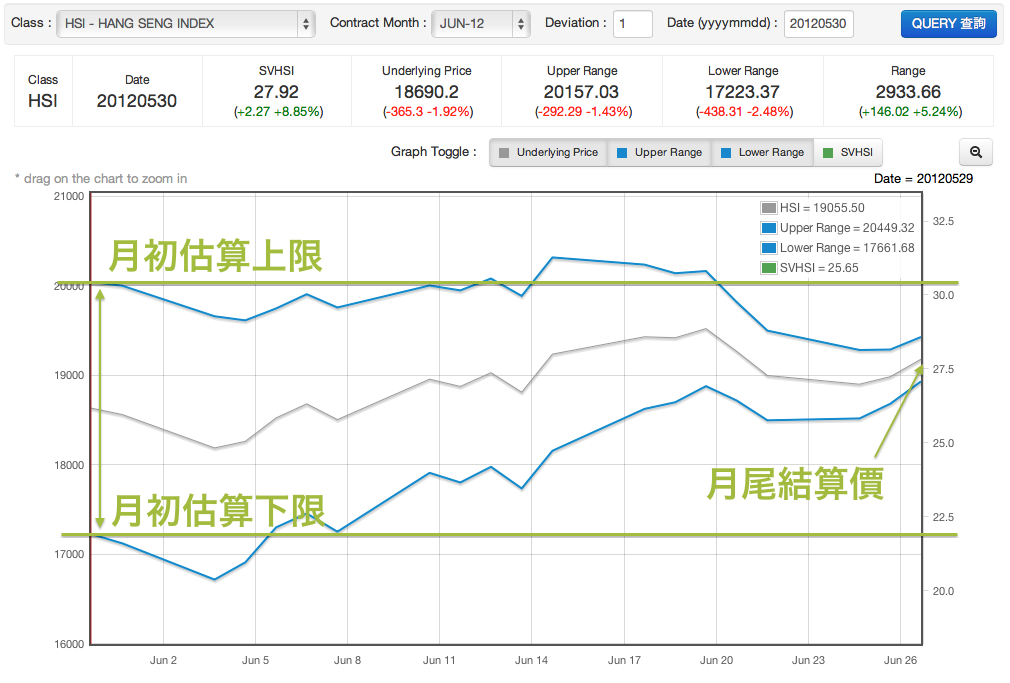Click the legend text SVHSI = 25.65

tap(819, 268)
